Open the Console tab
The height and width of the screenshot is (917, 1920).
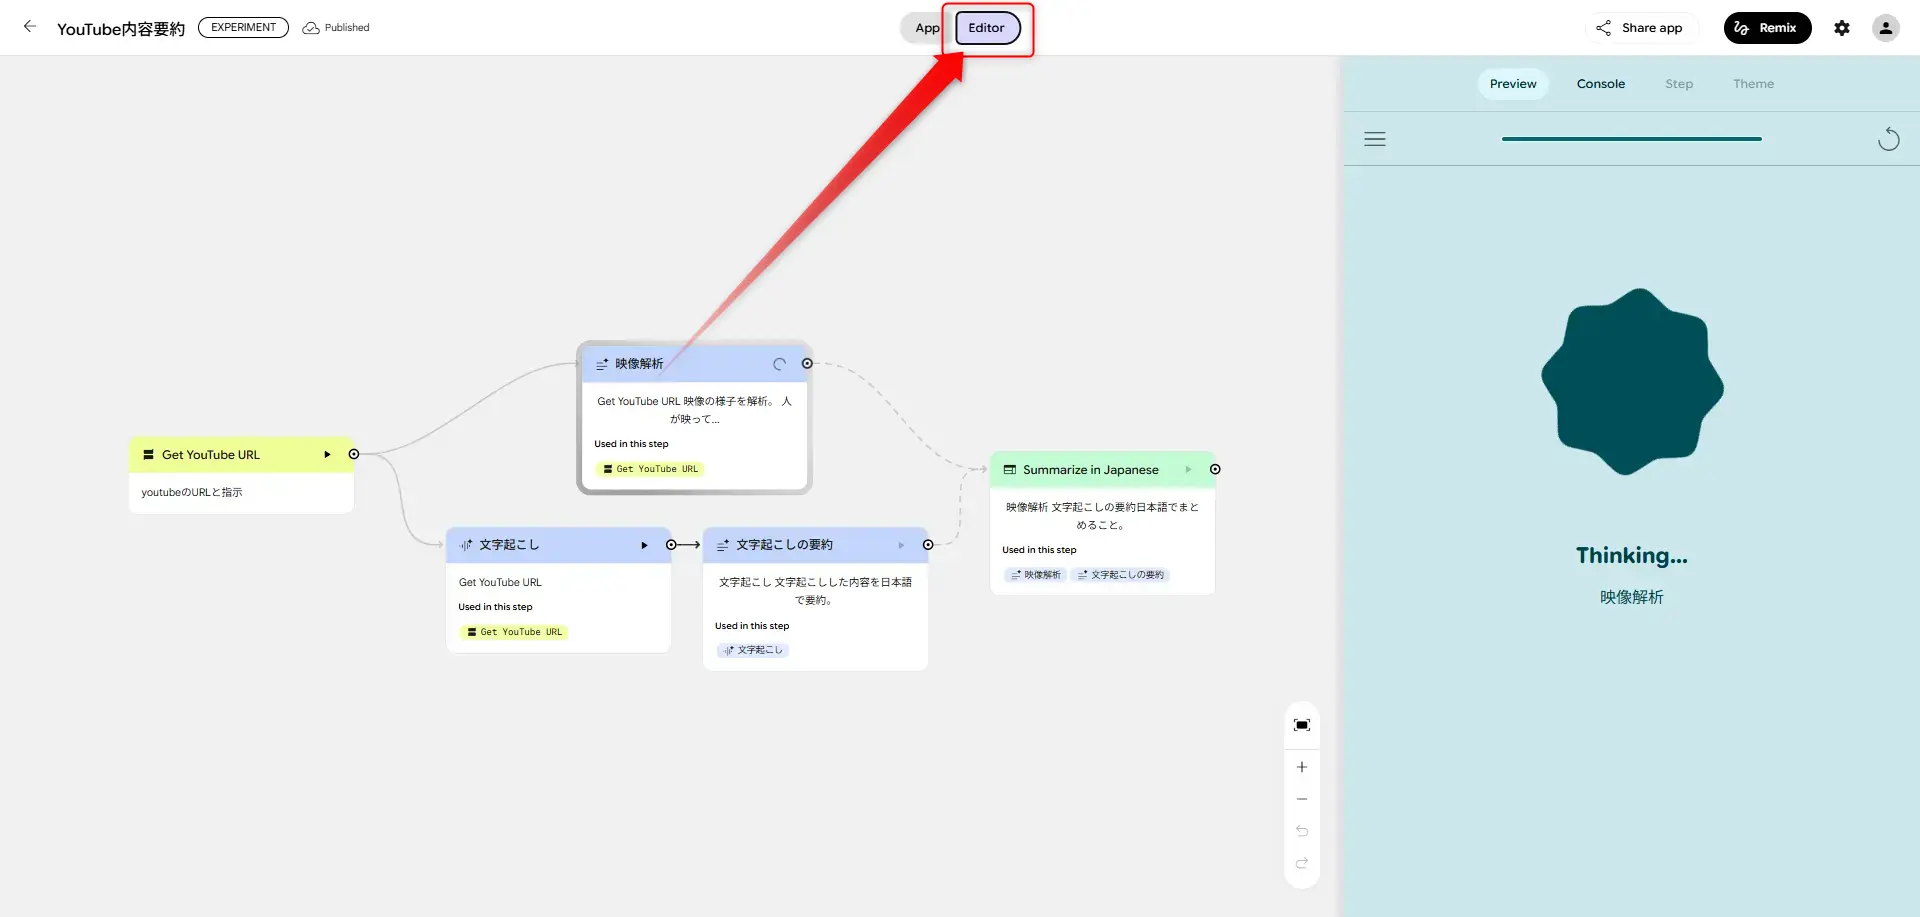click(x=1600, y=84)
